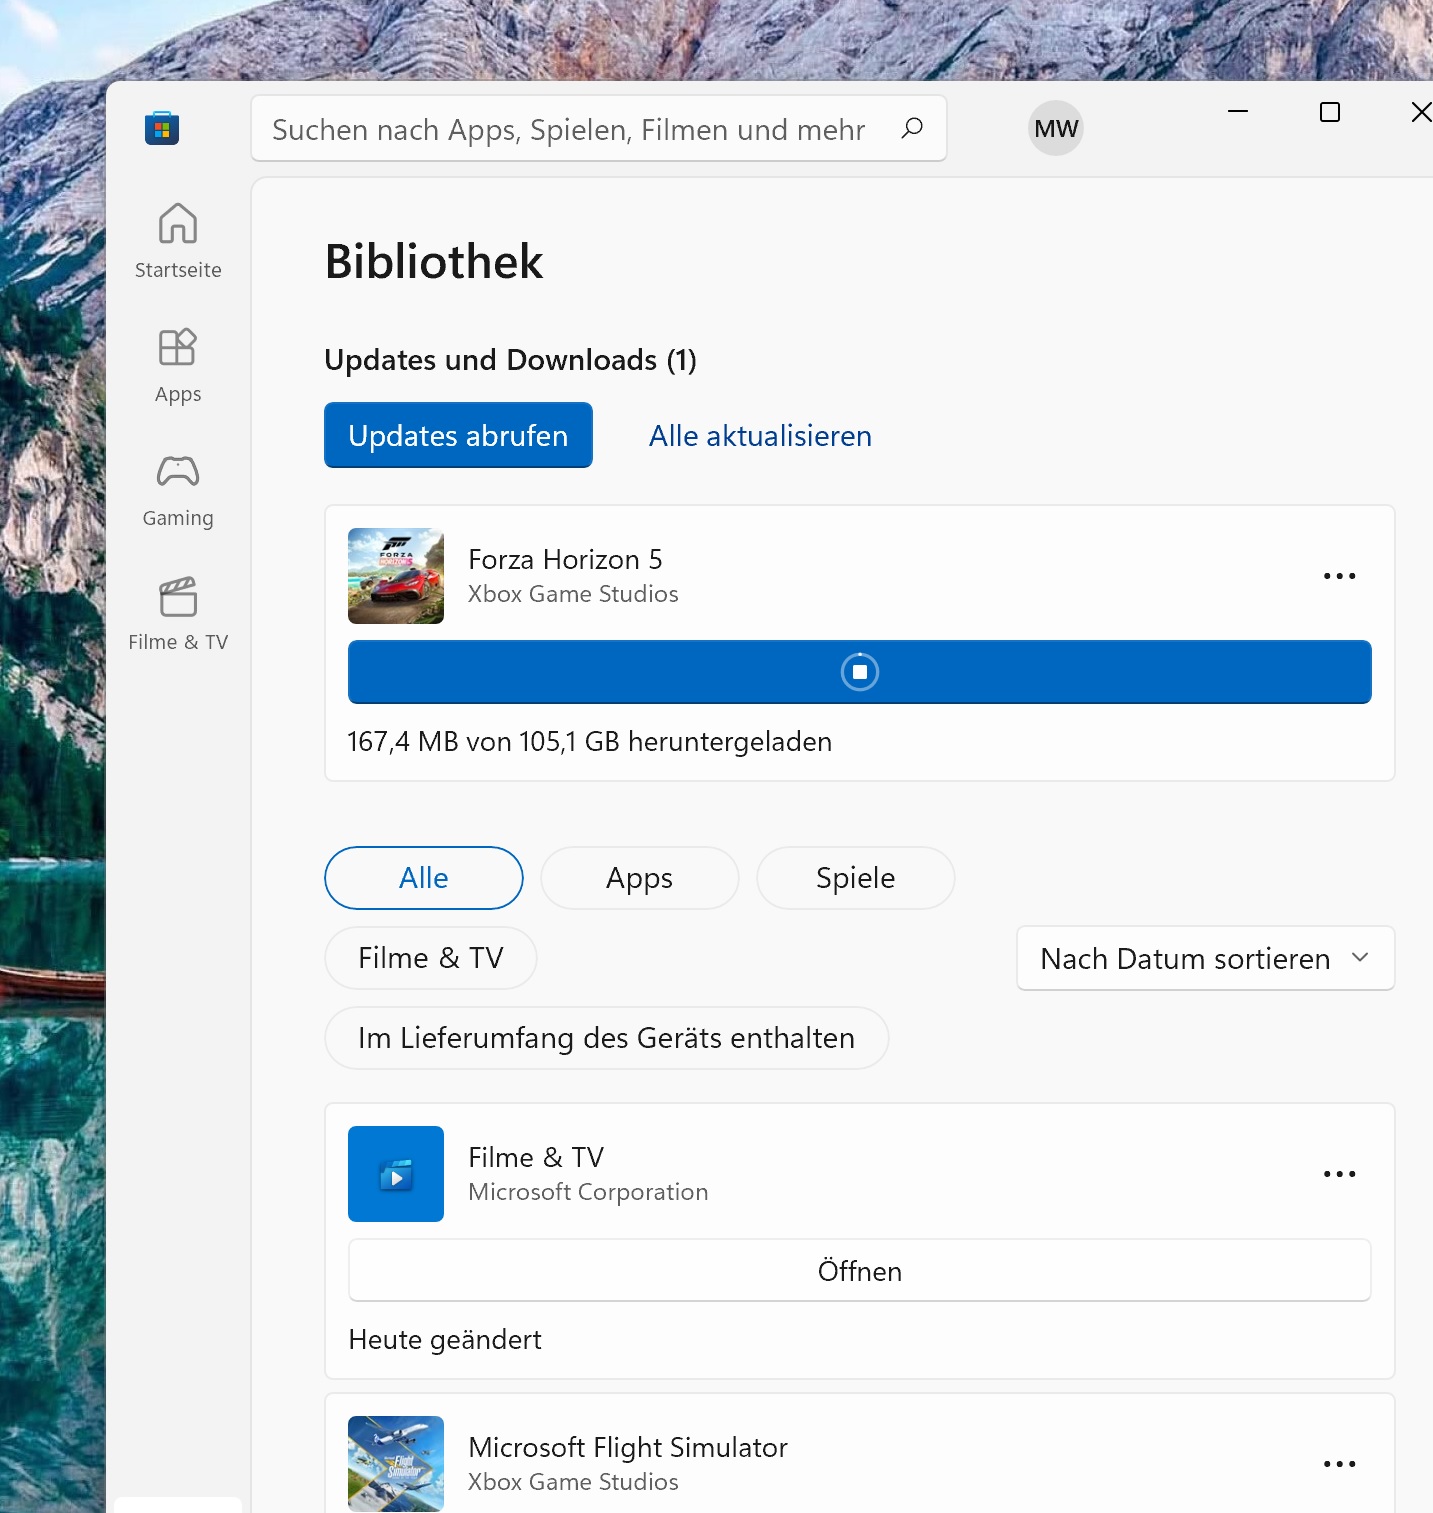Go to the Gaming section
The width and height of the screenshot is (1433, 1513).
178,489
